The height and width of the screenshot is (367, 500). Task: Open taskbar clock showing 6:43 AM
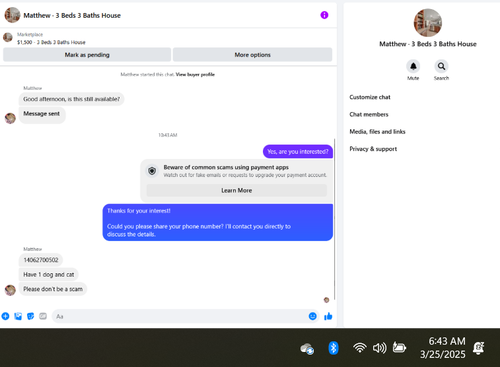pyautogui.click(x=443, y=348)
